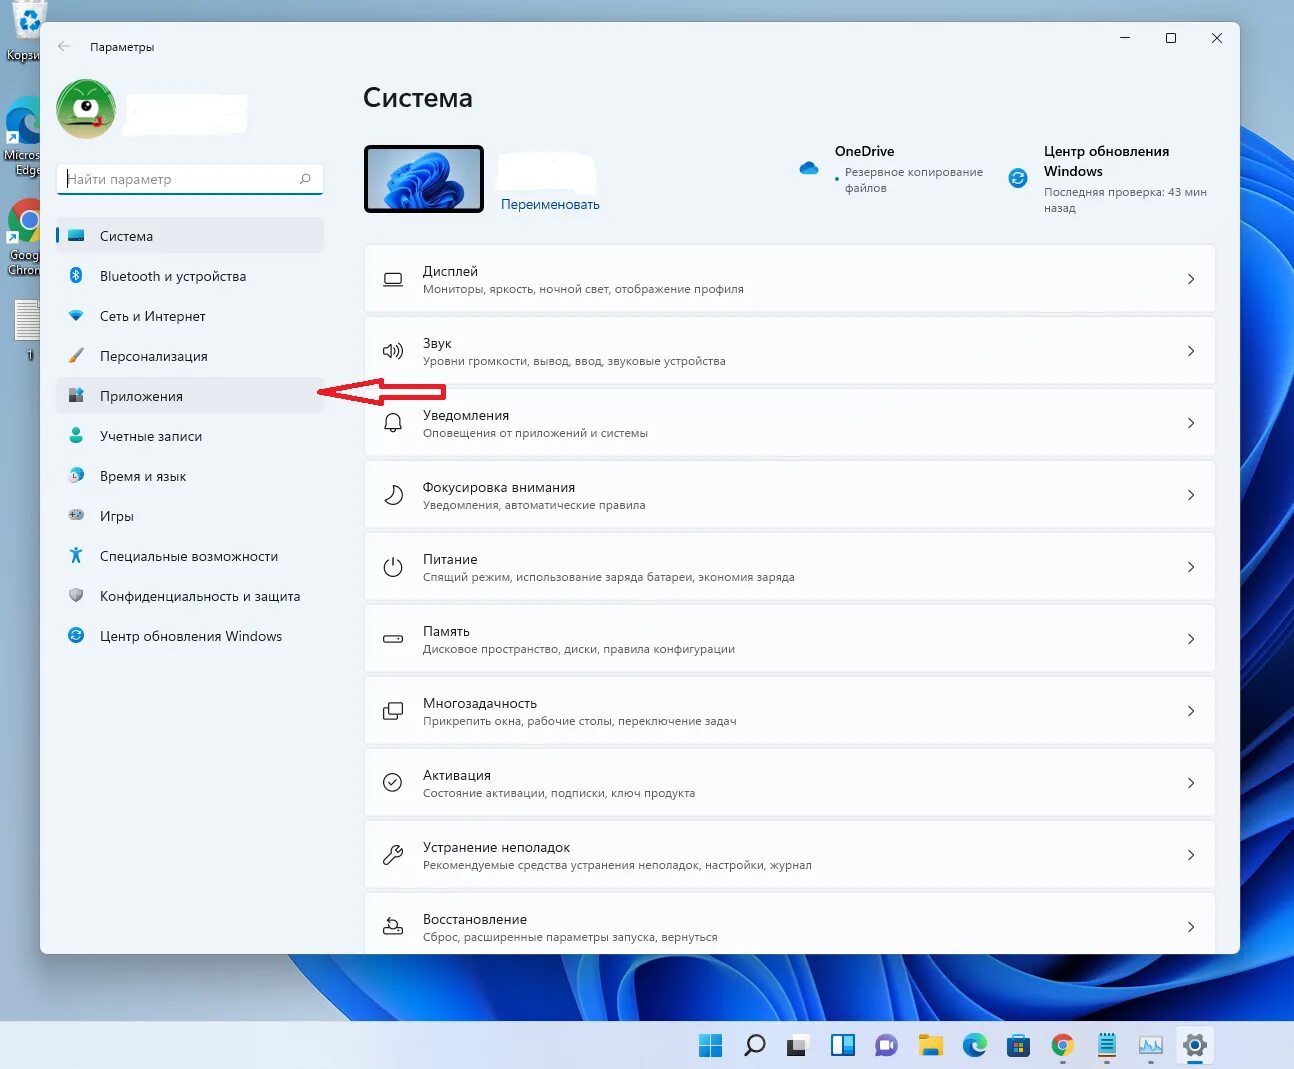Image resolution: width=1294 pixels, height=1069 pixels.
Task: Go to Персонализация settings
Action: coord(190,356)
